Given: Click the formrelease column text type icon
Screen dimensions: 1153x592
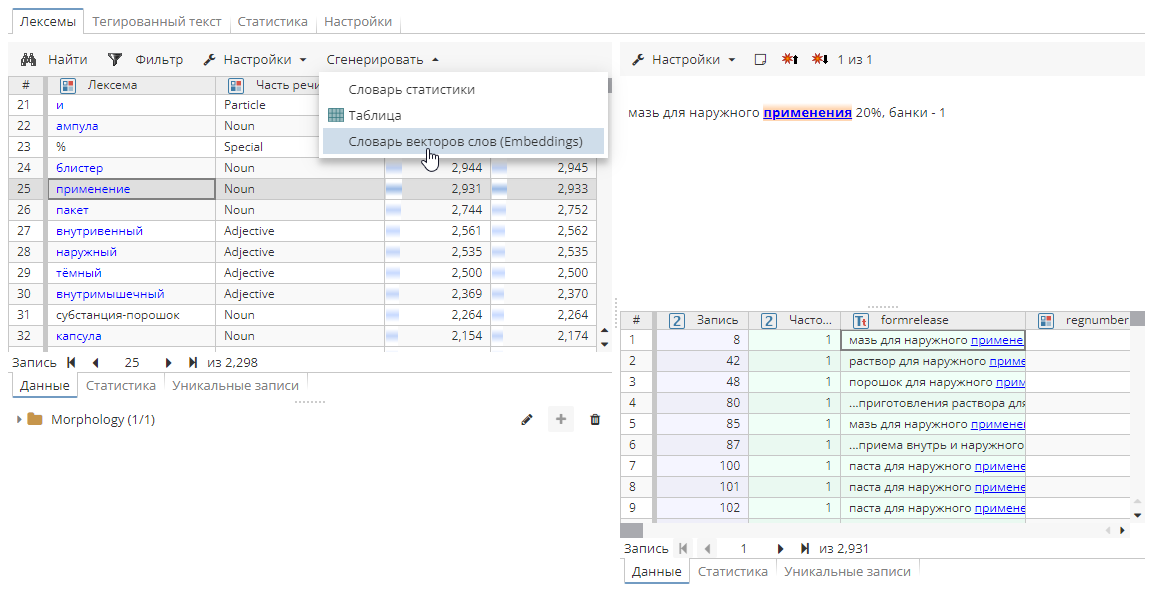Looking at the screenshot, I should [860, 321].
